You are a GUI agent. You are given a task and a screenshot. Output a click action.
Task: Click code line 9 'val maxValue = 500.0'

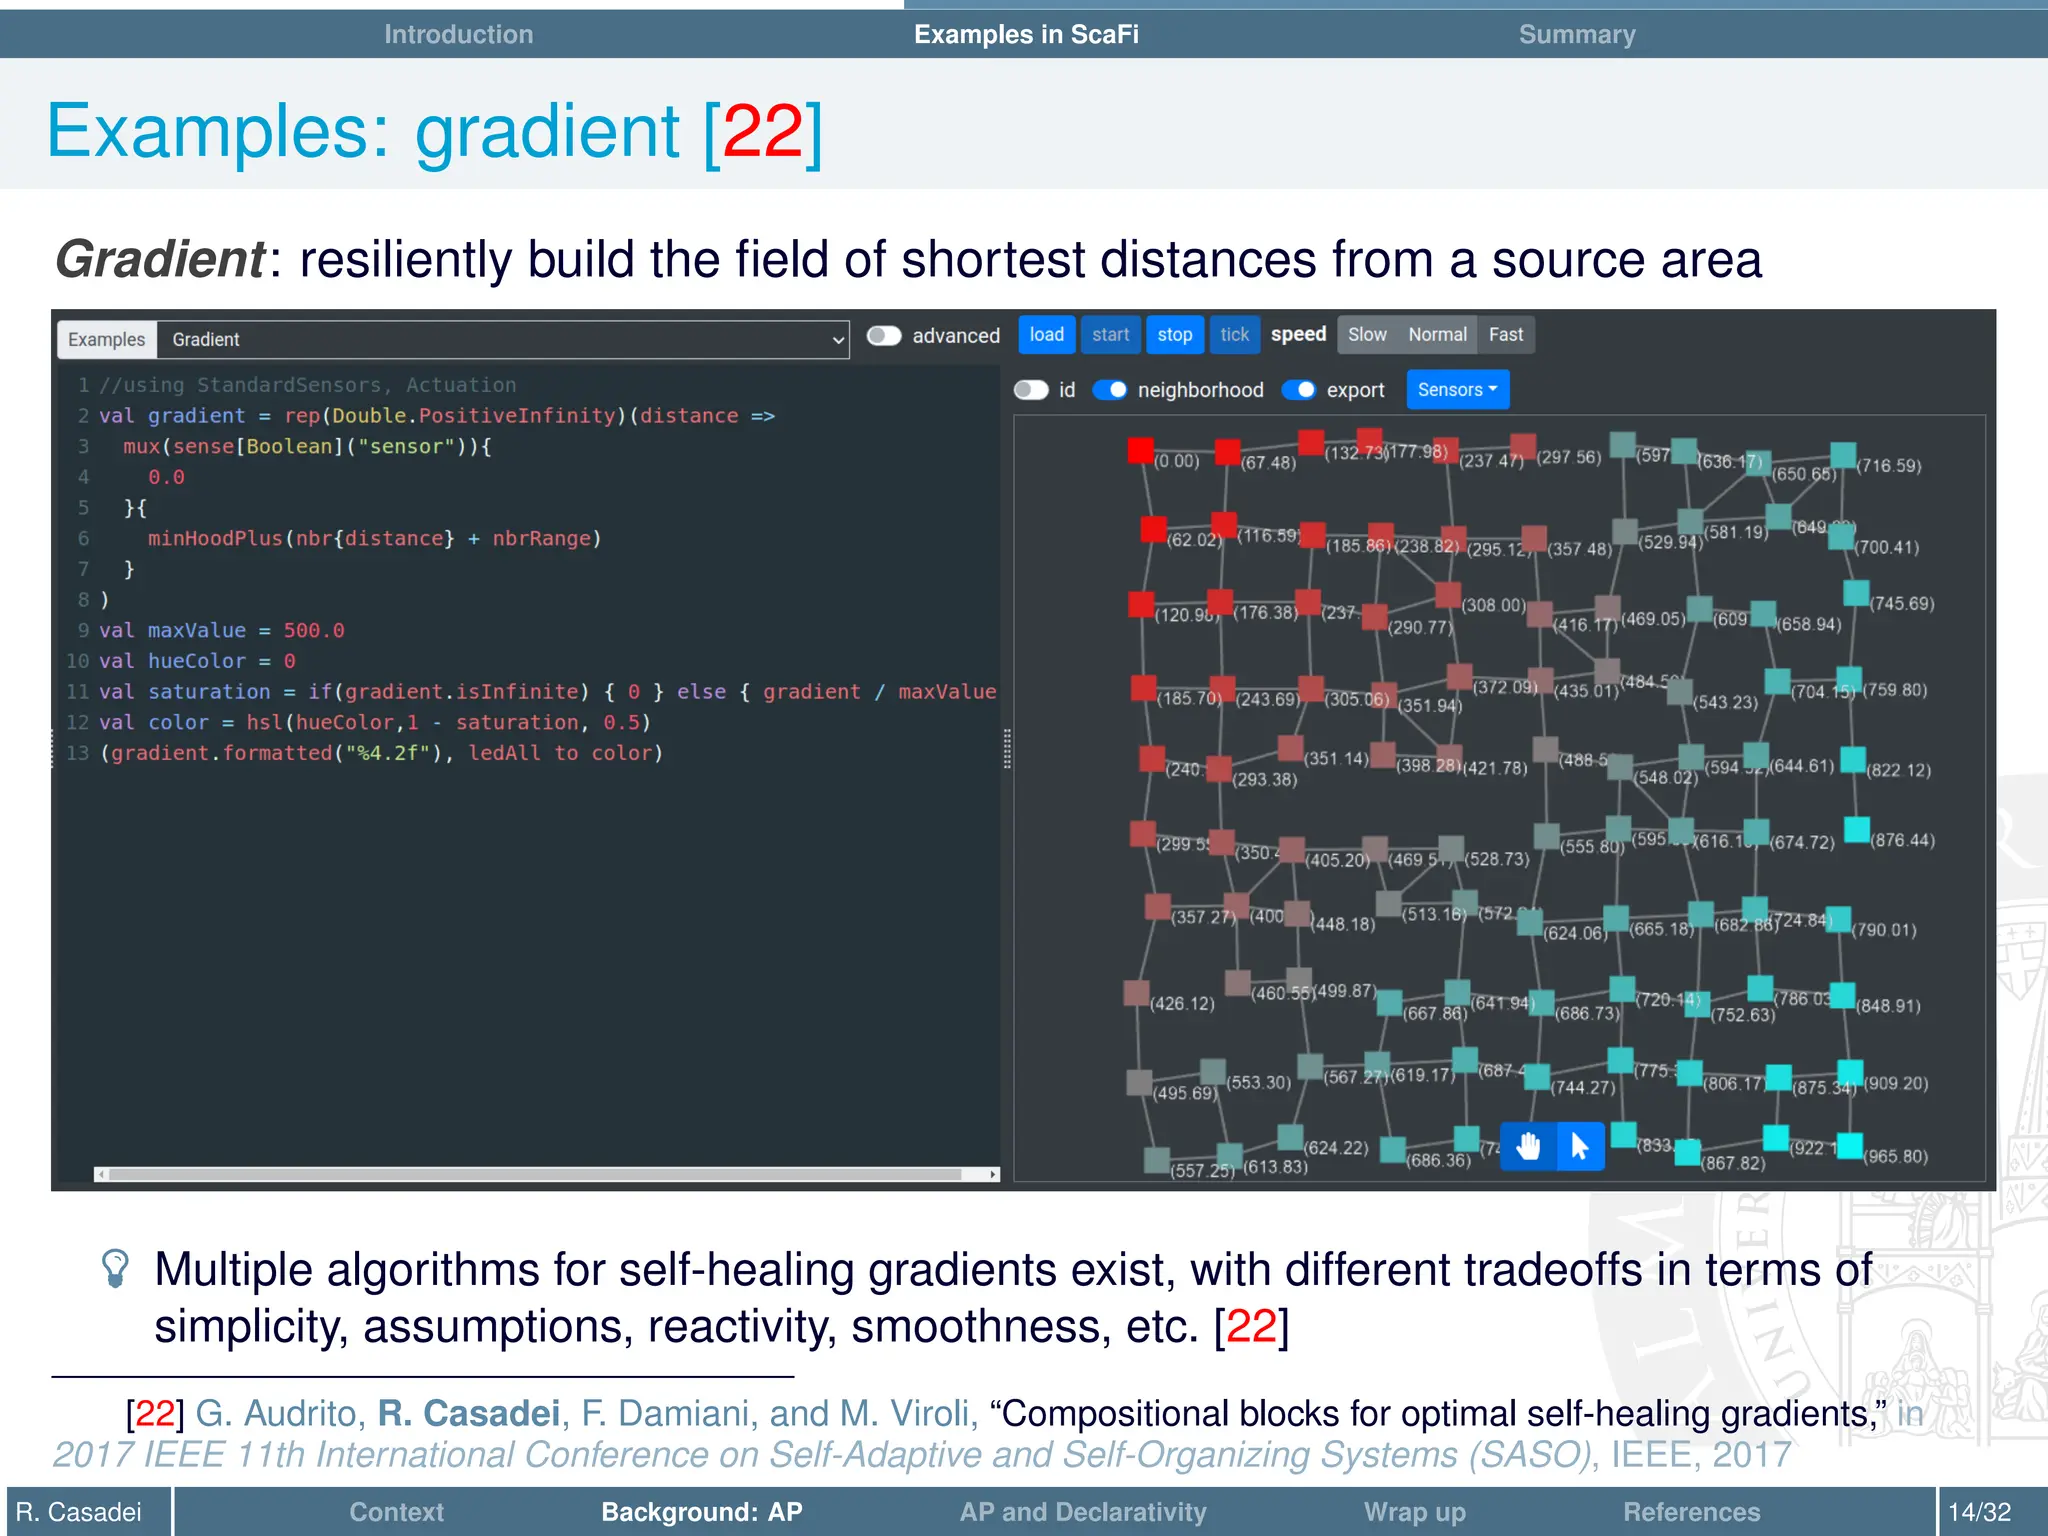click(x=222, y=630)
